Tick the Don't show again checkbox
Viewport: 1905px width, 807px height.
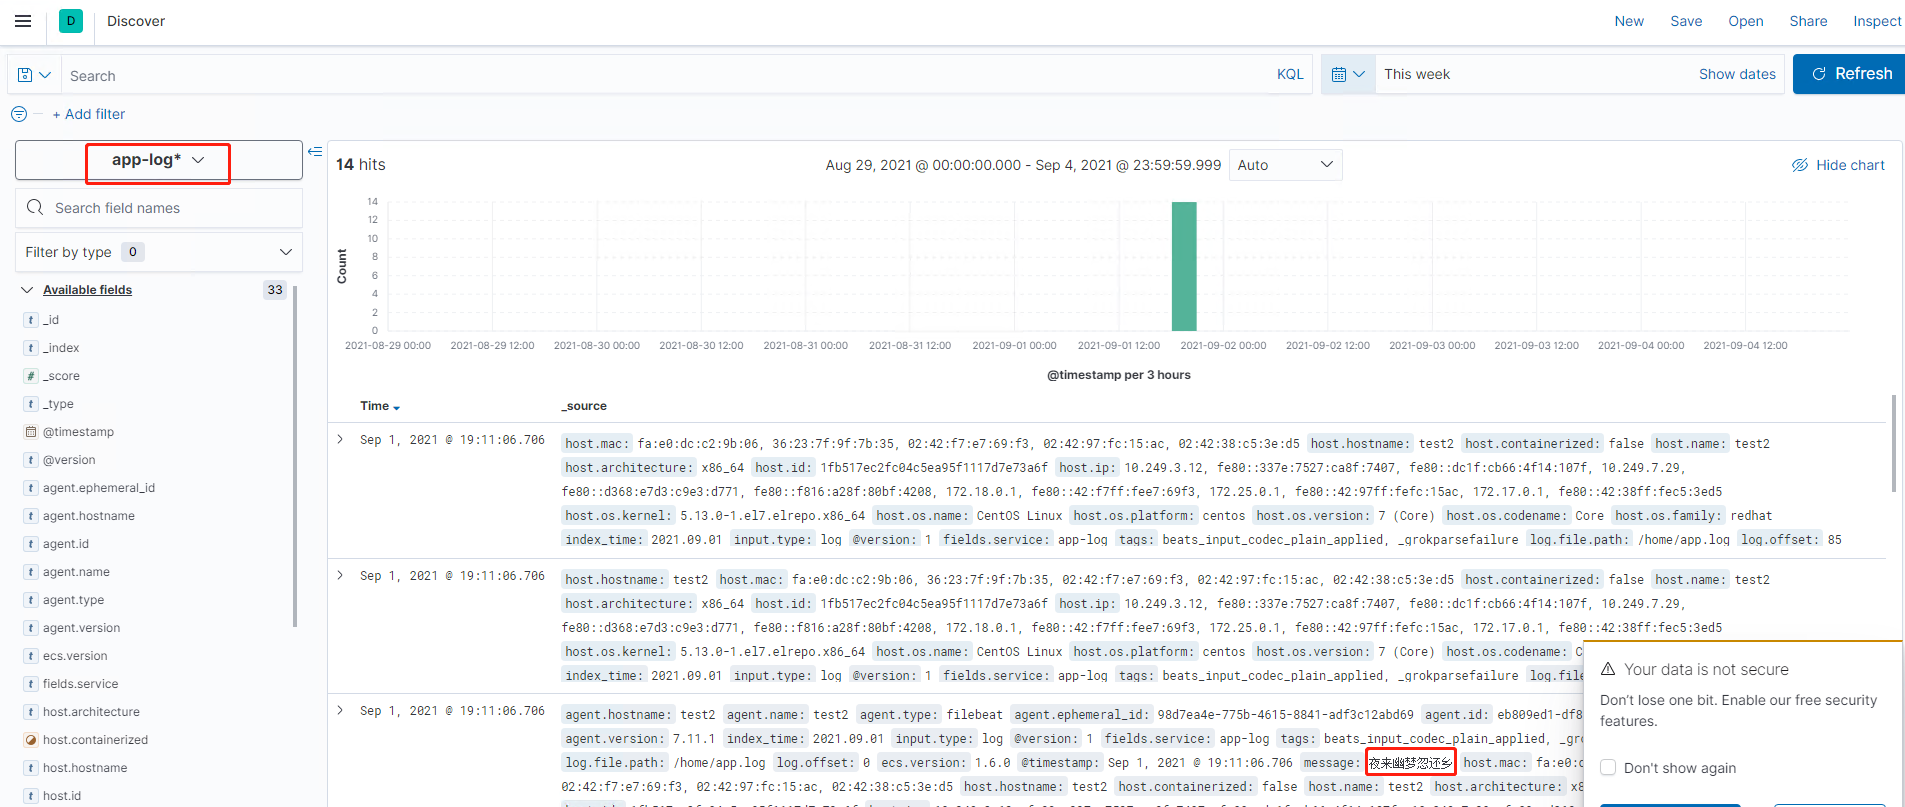click(1608, 767)
